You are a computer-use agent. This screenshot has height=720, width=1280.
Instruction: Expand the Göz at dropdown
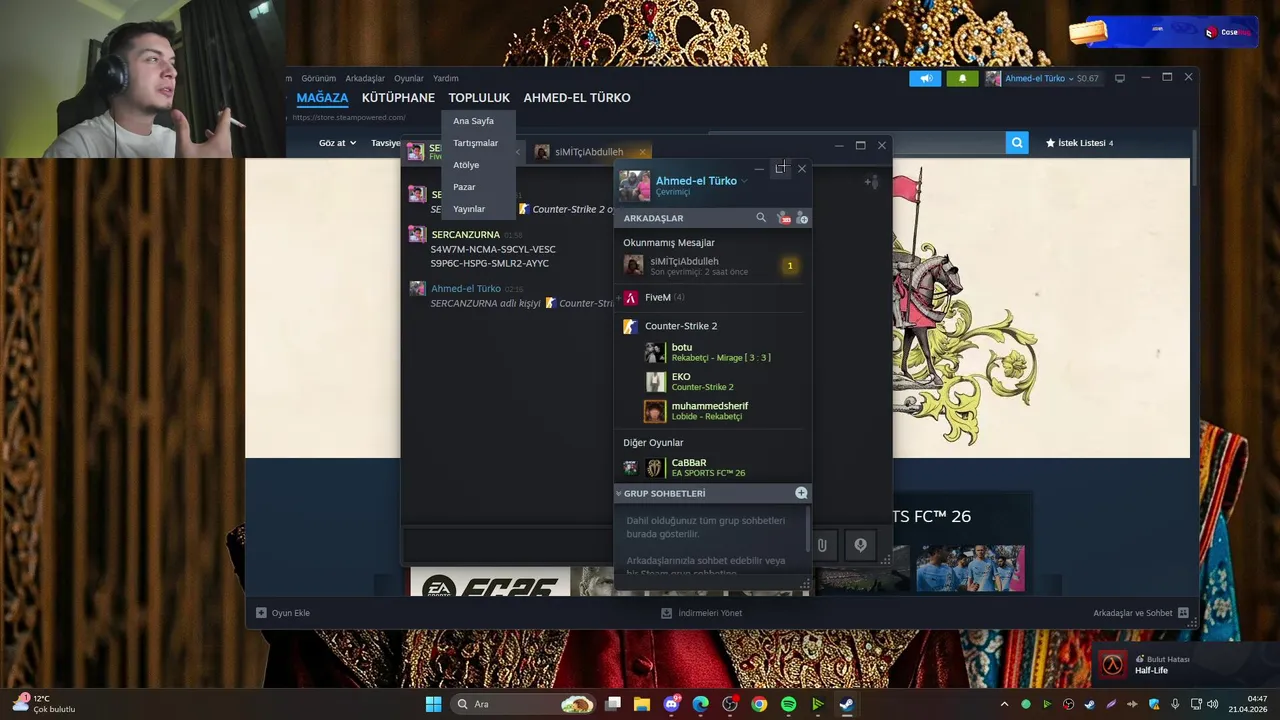[x=337, y=143]
